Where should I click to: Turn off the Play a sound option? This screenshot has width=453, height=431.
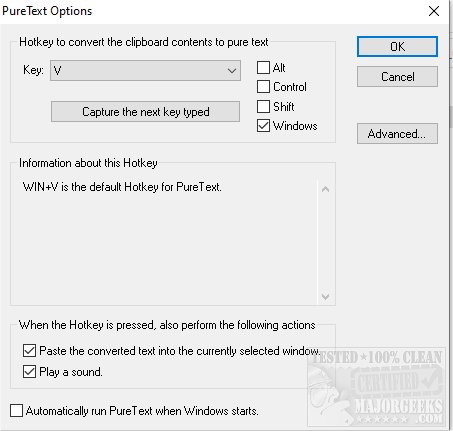tap(29, 371)
